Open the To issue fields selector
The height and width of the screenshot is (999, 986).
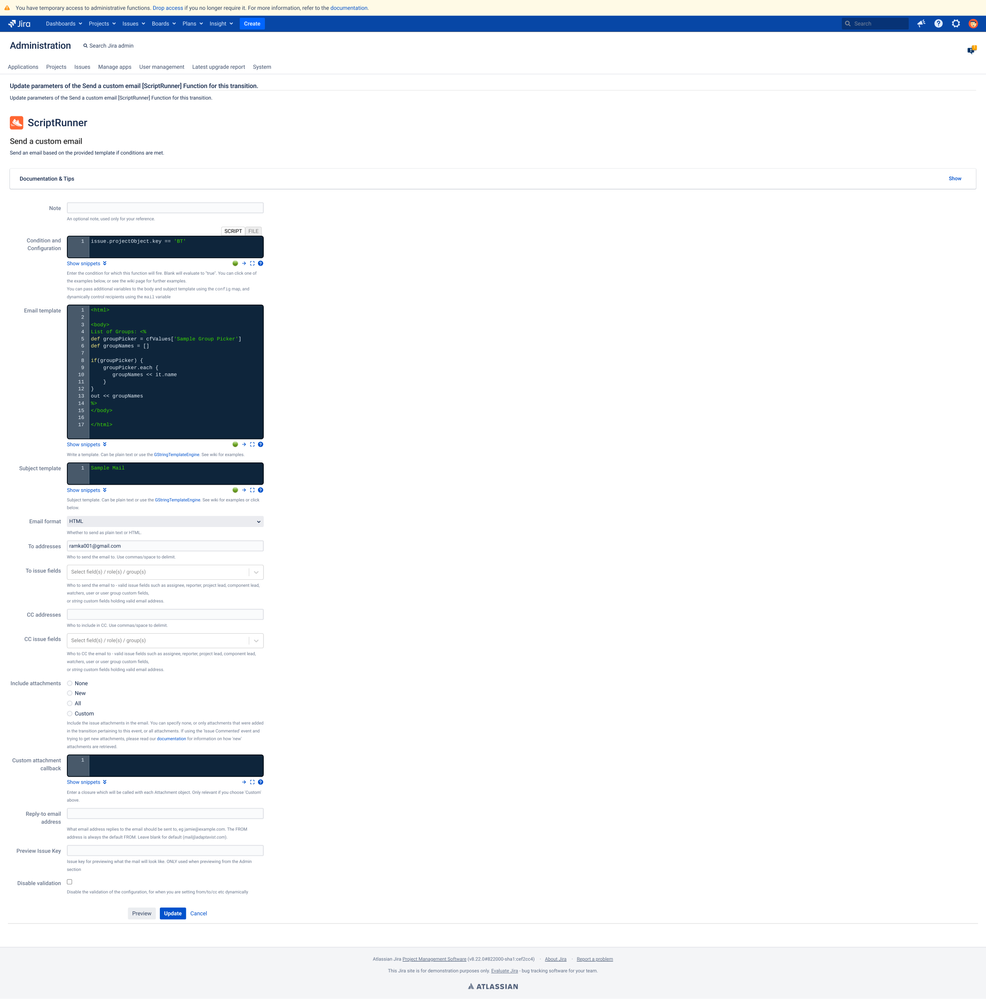(164, 571)
